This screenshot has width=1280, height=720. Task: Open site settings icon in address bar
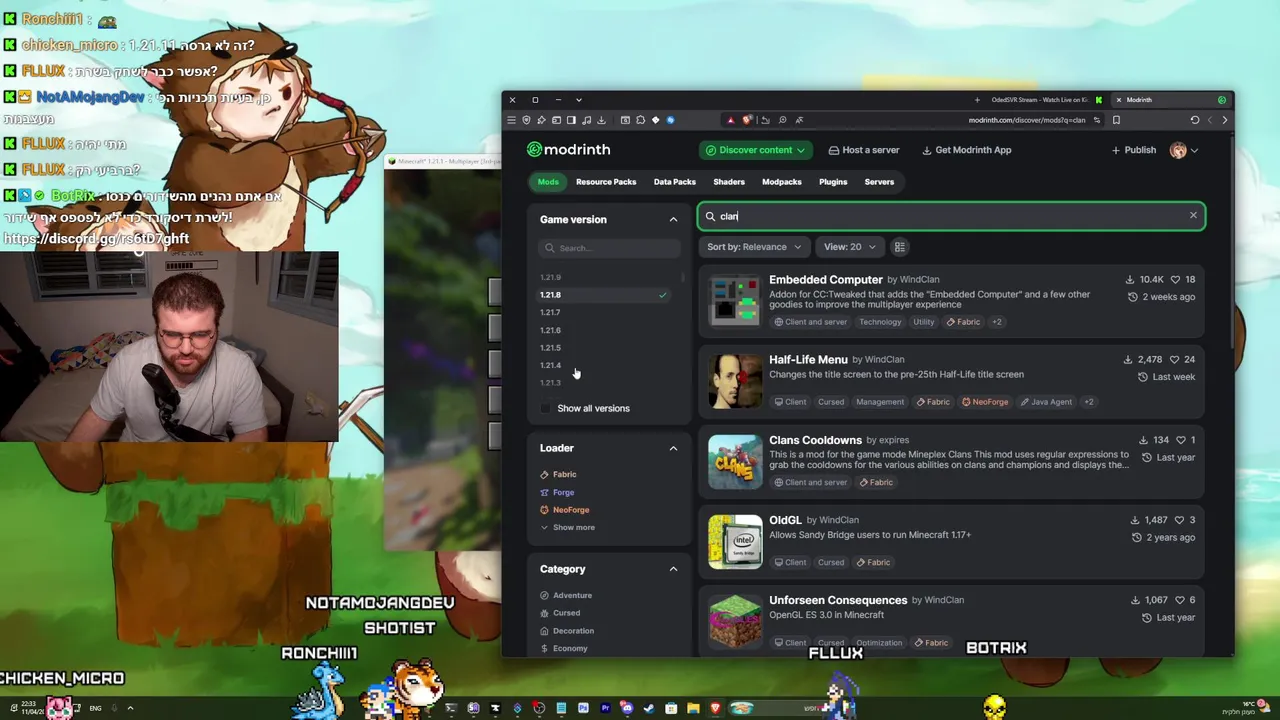[1096, 120]
